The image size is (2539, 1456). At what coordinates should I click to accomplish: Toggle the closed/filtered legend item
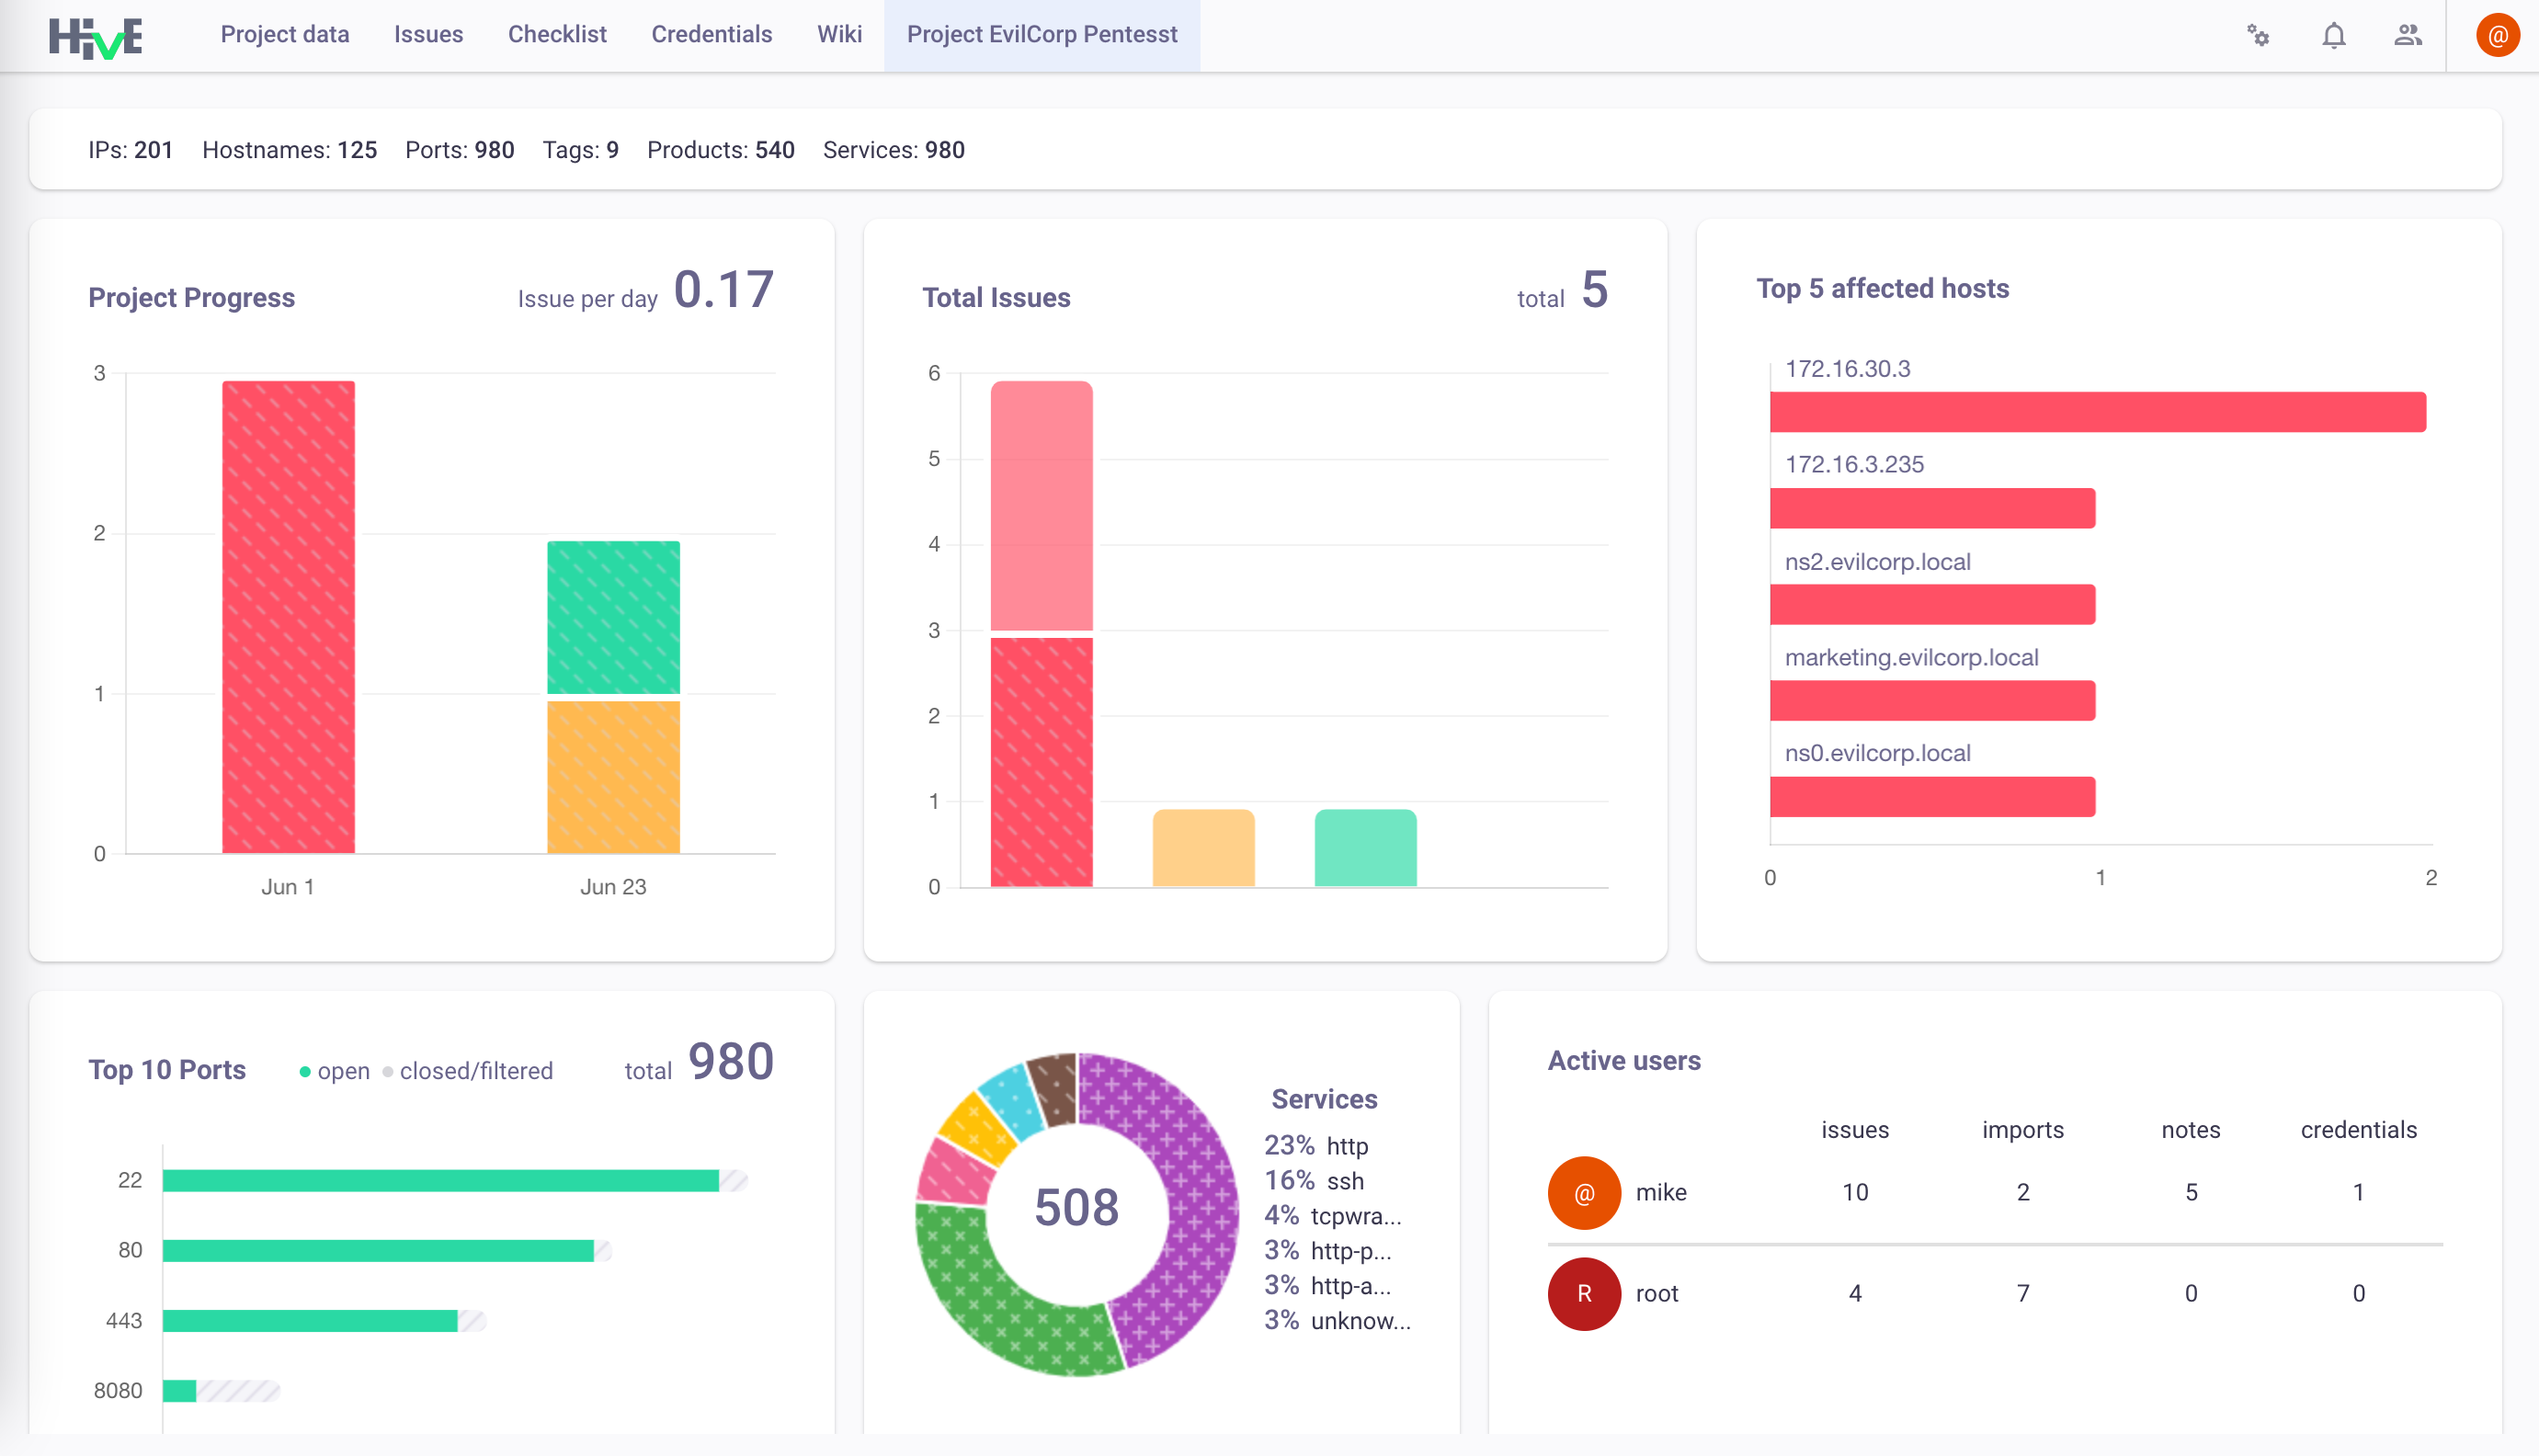pyautogui.click(x=468, y=1071)
